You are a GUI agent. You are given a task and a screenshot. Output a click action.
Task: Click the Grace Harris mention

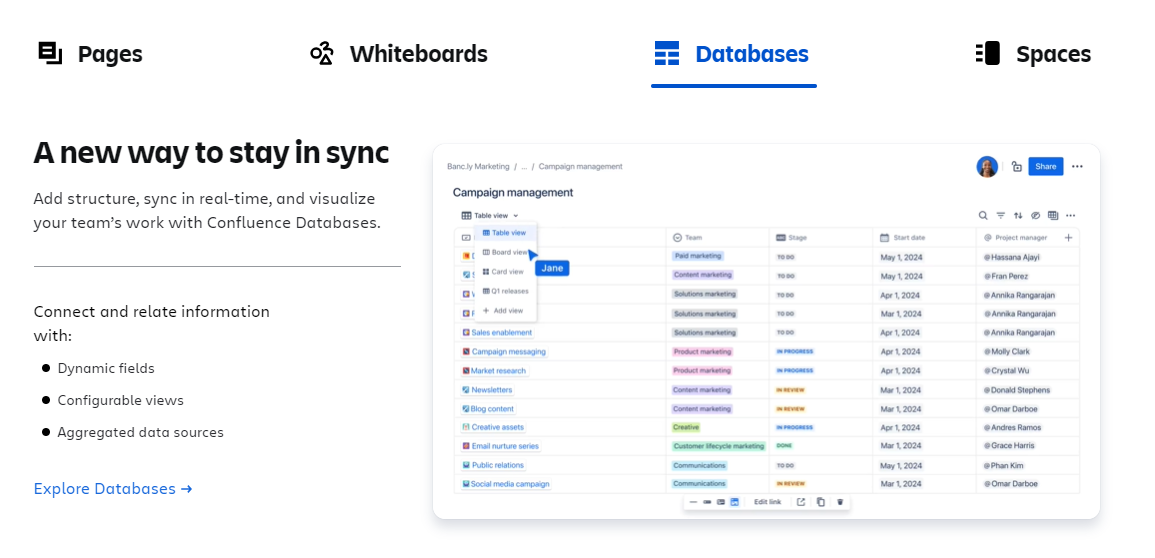pos(1008,446)
